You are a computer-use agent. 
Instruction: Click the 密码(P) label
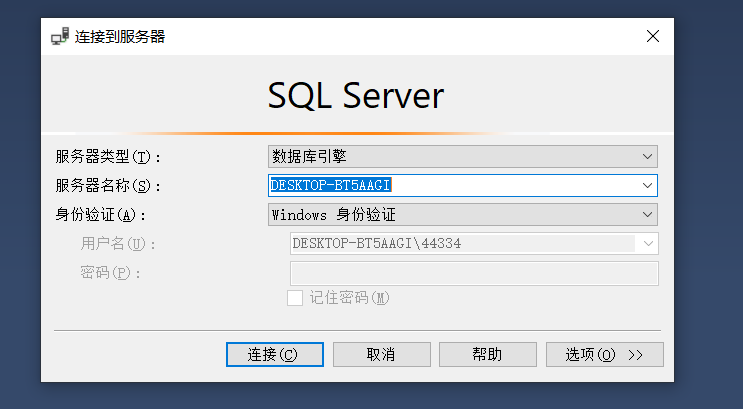tap(110, 273)
